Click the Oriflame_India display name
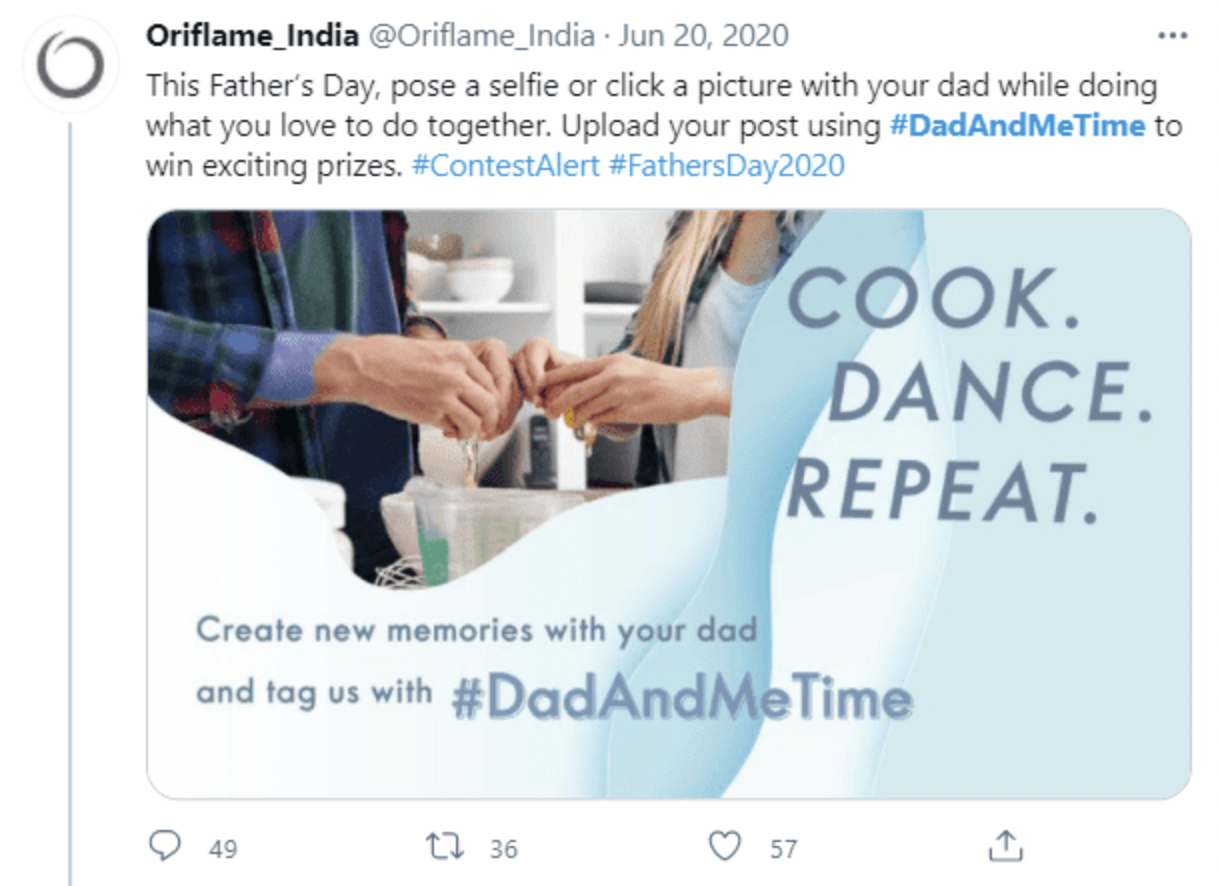Screen dimensions: 1218x886 (x=252, y=36)
